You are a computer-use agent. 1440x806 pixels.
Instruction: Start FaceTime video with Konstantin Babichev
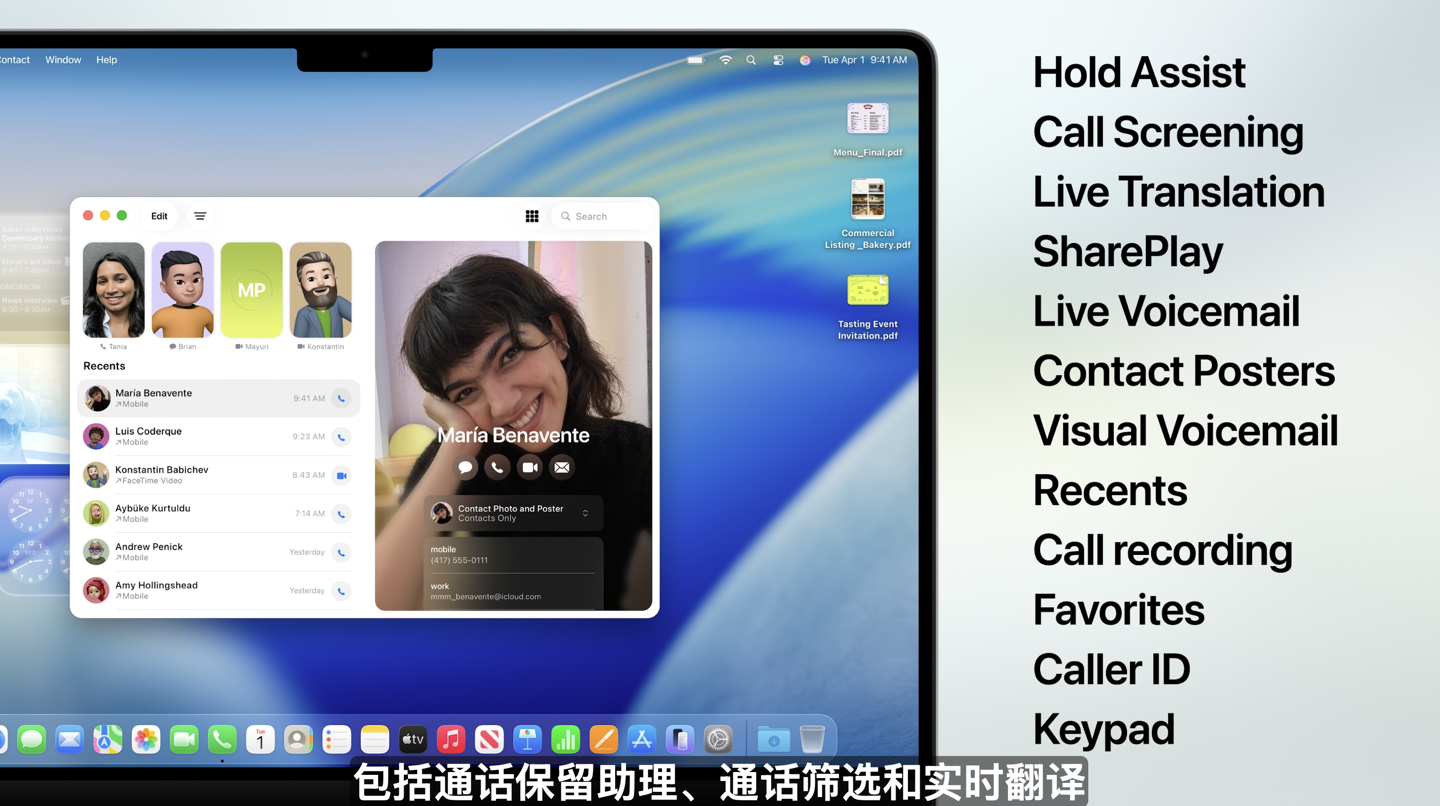click(341, 475)
